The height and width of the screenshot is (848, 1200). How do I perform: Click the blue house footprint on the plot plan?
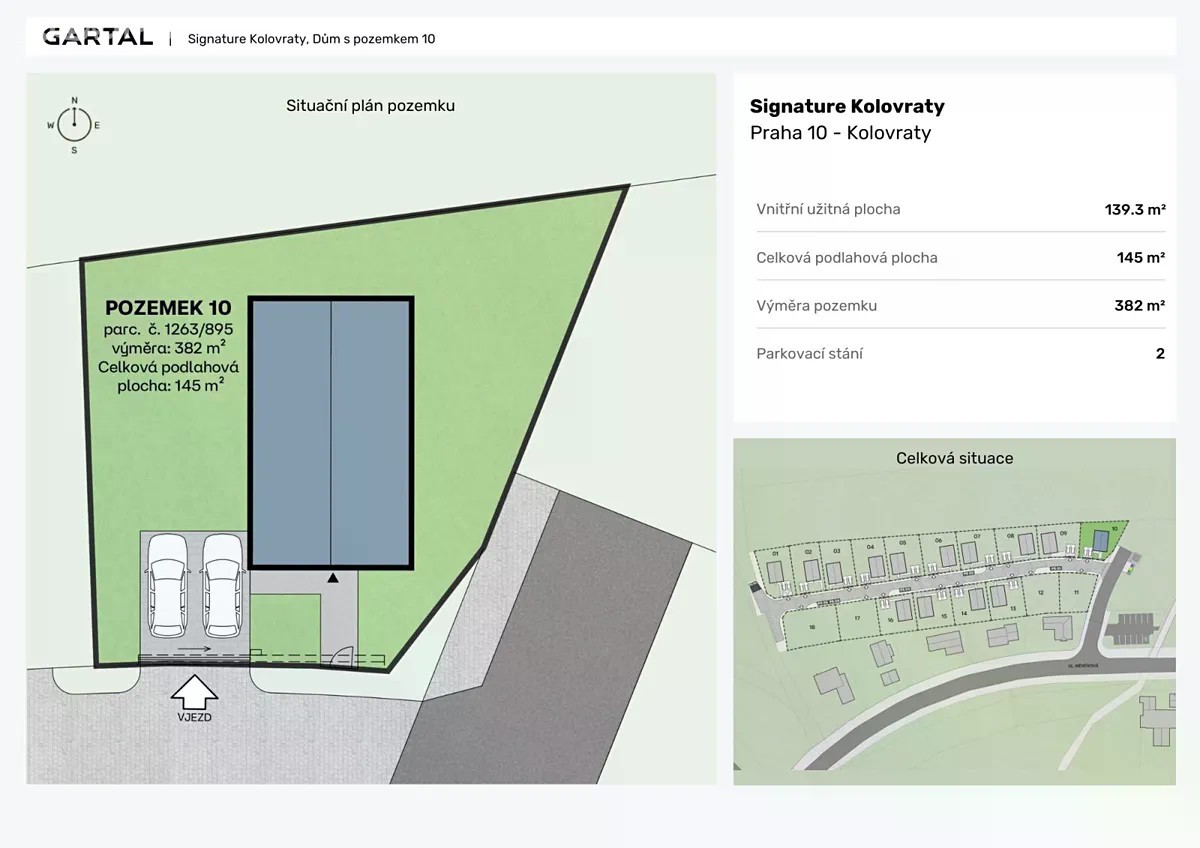(331, 432)
